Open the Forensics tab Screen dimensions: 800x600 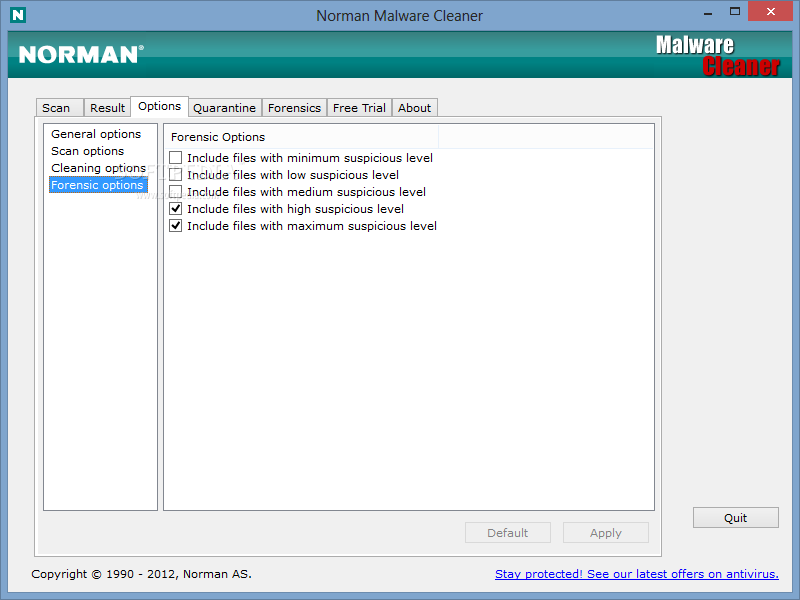coord(294,108)
